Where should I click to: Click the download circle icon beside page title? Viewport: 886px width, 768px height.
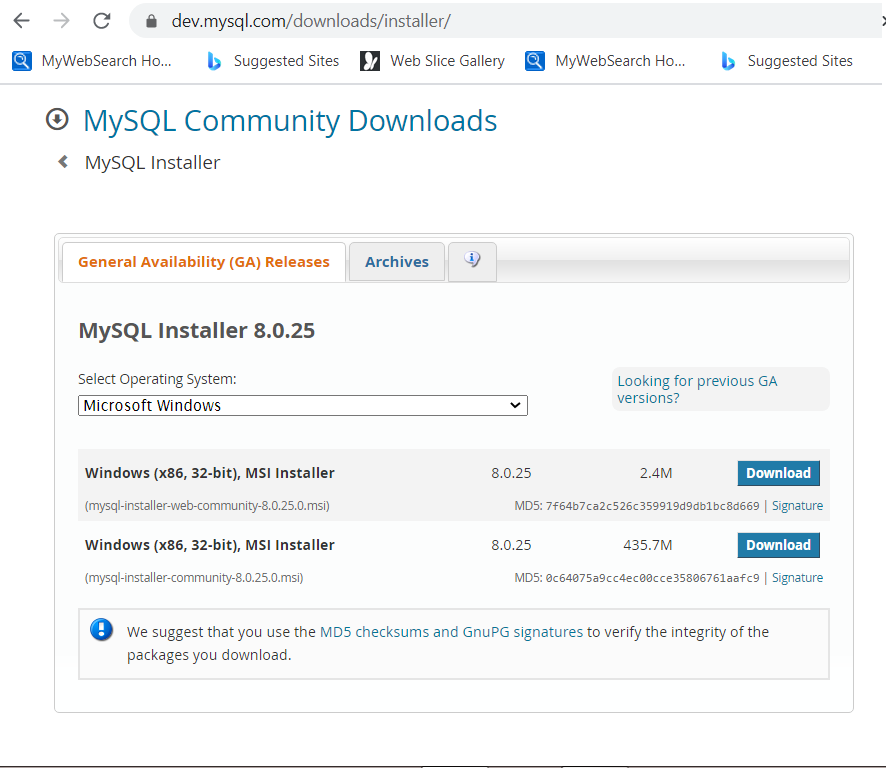click(x=58, y=120)
